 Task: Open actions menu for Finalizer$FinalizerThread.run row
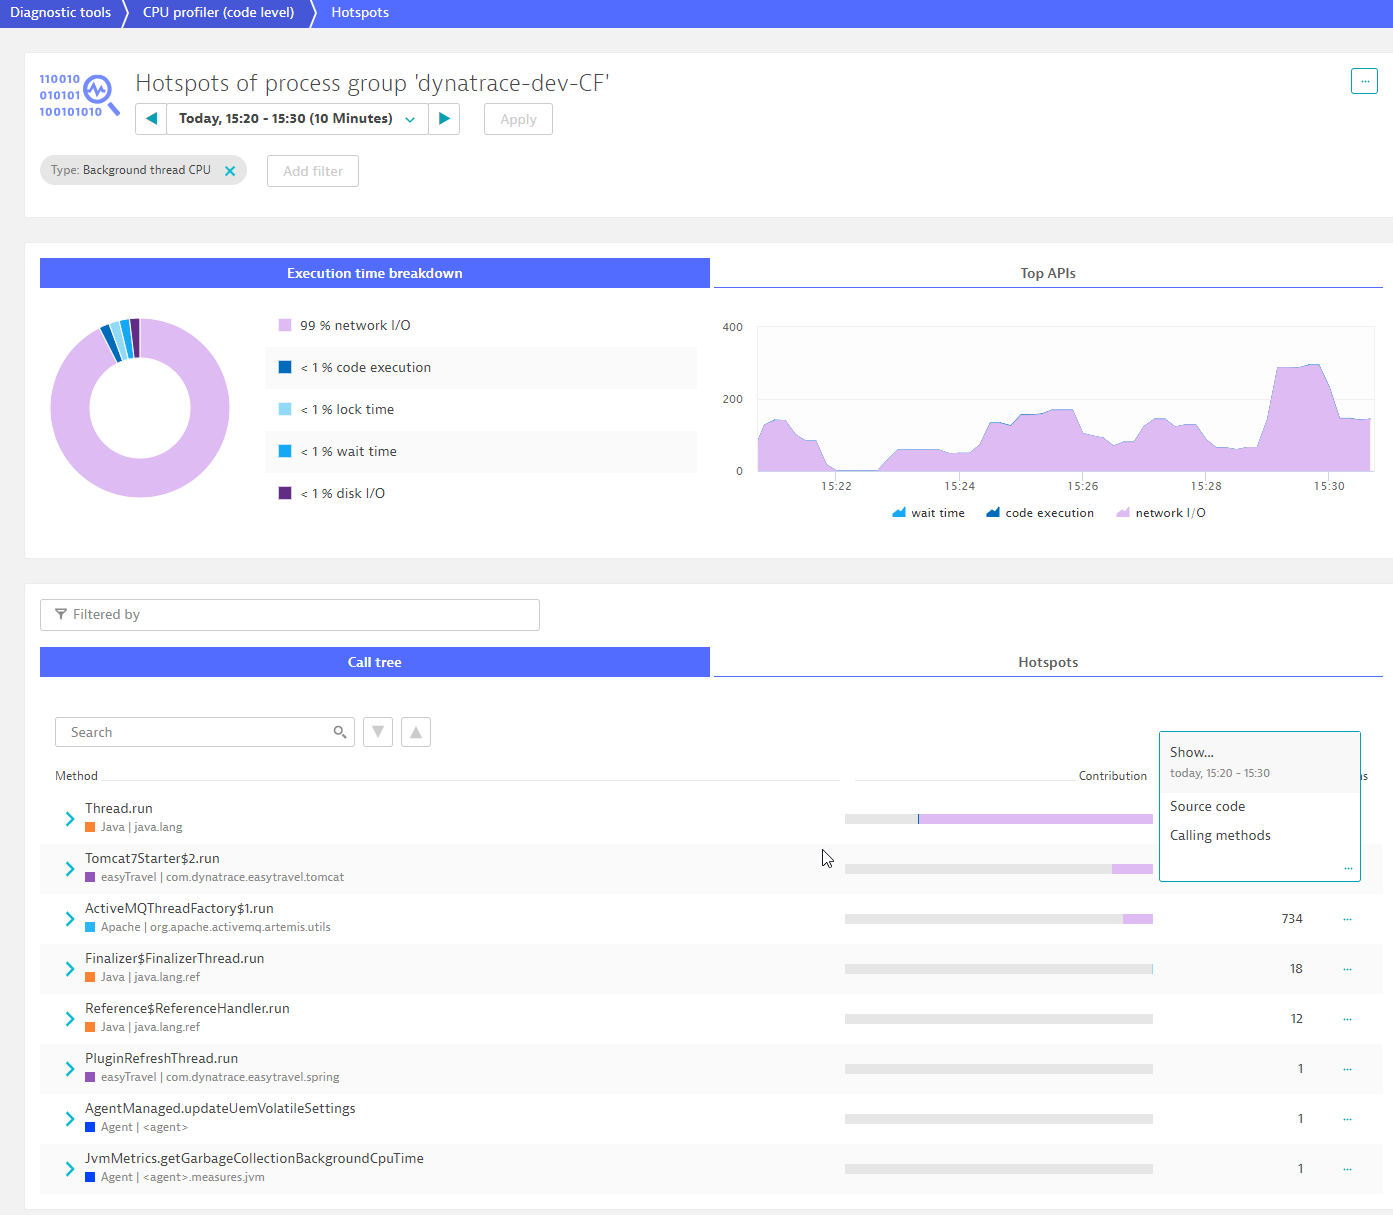coord(1347,969)
